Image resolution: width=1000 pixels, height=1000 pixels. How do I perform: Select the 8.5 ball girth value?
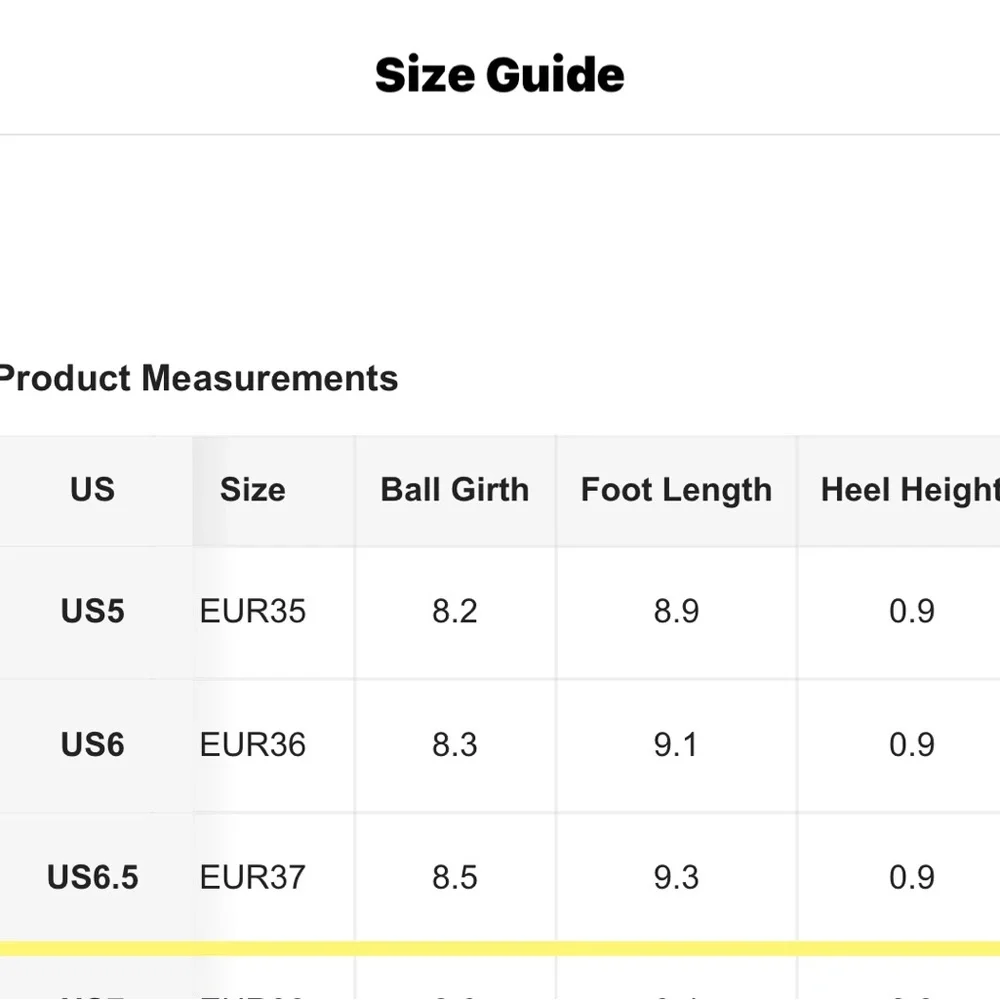[x=455, y=878]
